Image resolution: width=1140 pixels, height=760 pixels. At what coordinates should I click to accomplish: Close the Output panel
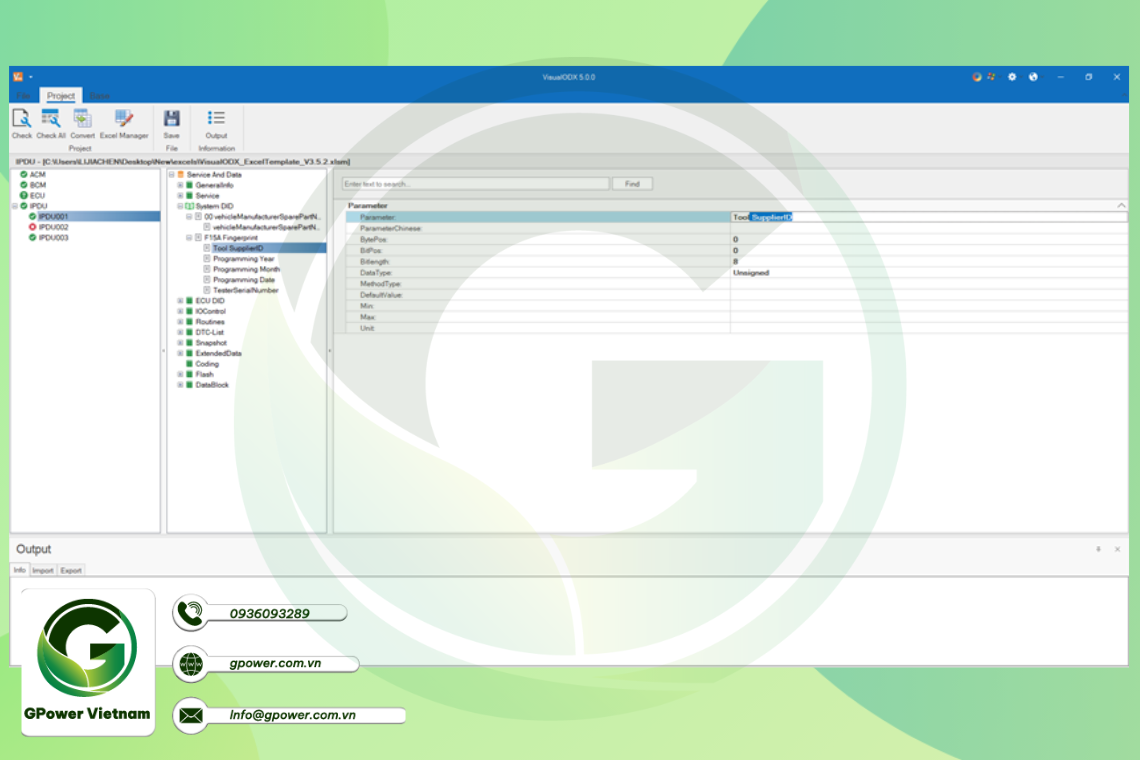1117,549
